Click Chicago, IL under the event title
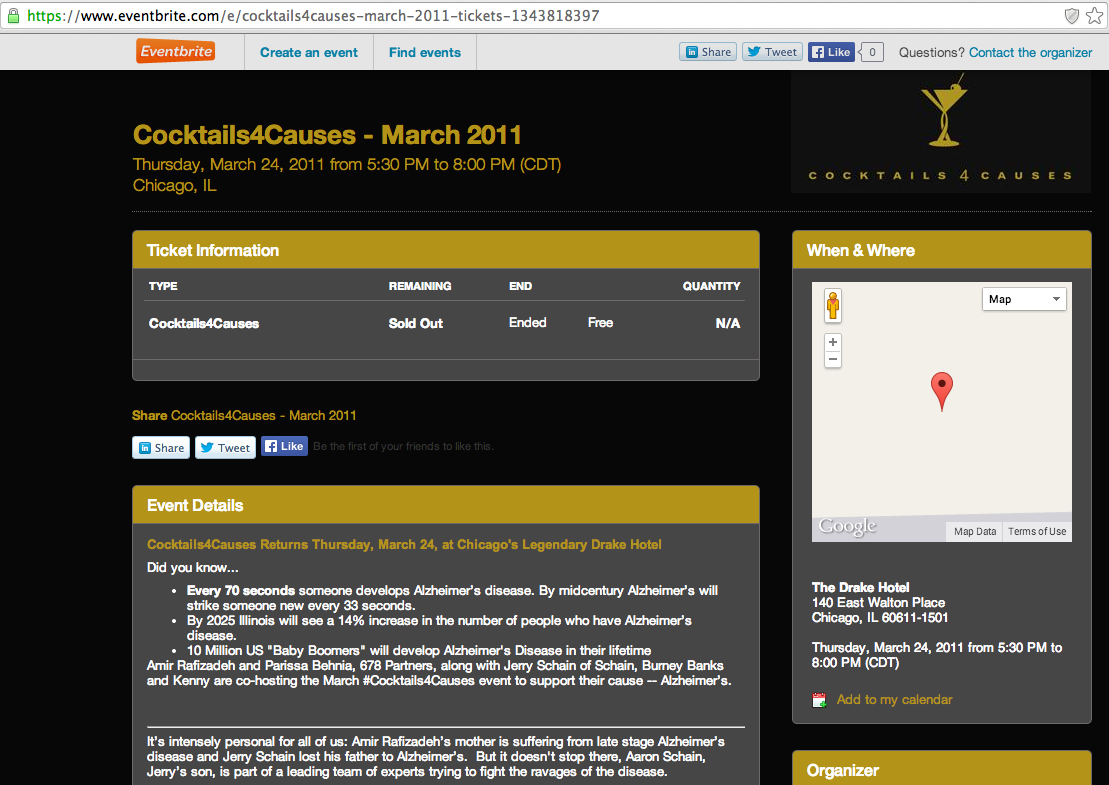Image resolution: width=1109 pixels, height=785 pixels. pyautogui.click(x=175, y=185)
